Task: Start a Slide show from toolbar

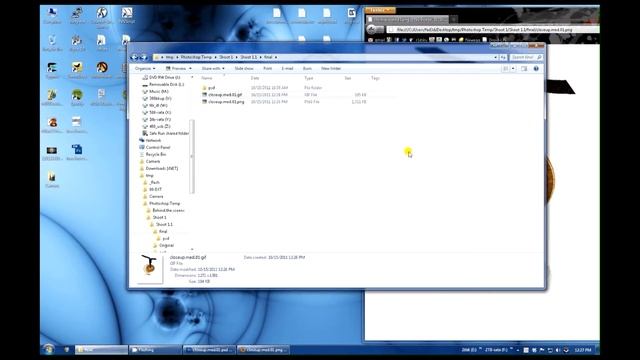Action: pos(244,69)
